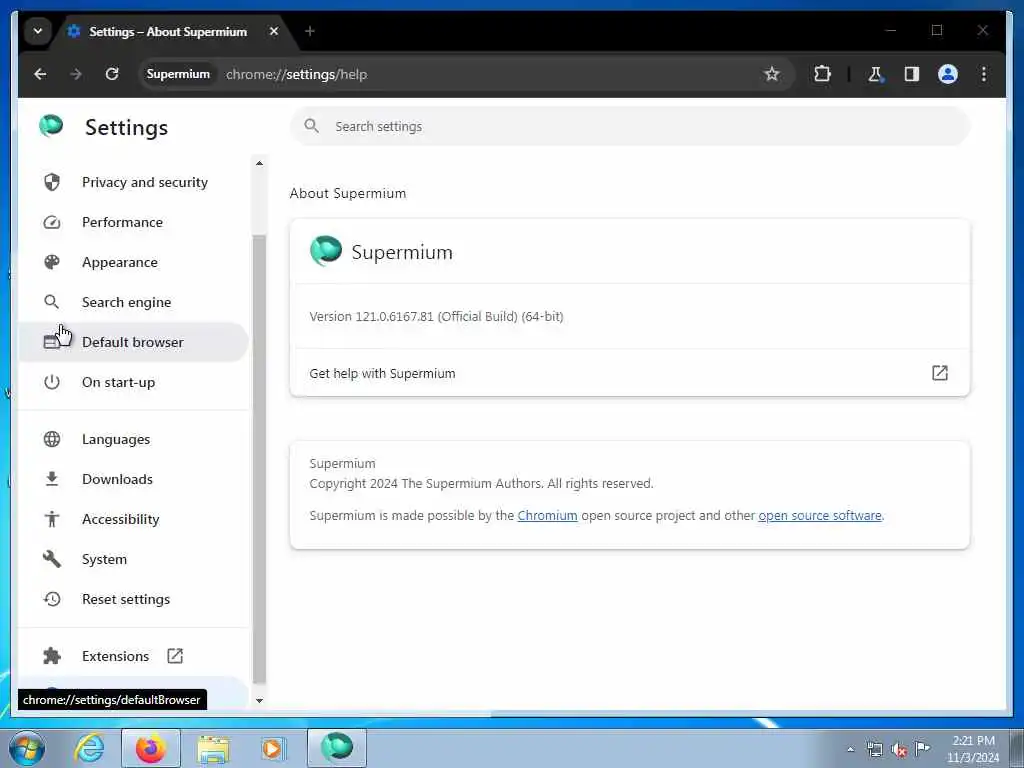Open Privacy and security settings
The height and width of the screenshot is (768, 1024).
pos(133,182)
